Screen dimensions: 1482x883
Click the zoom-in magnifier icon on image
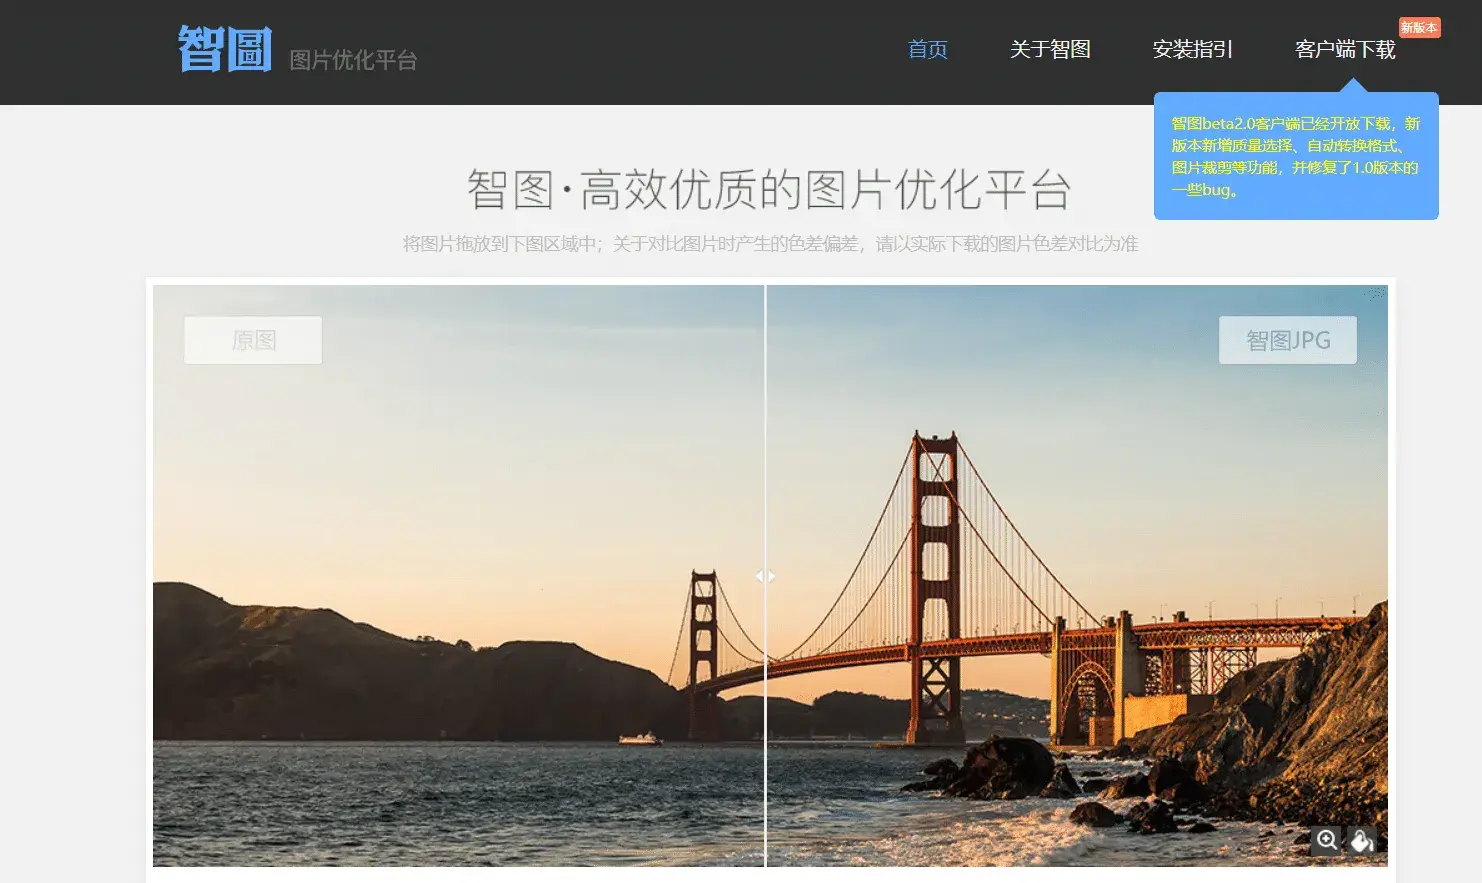pos(1326,840)
